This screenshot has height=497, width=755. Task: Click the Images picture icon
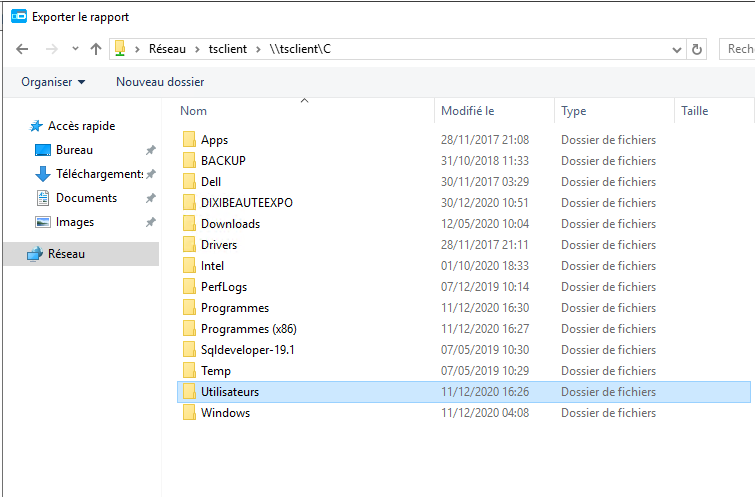point(43,222)
